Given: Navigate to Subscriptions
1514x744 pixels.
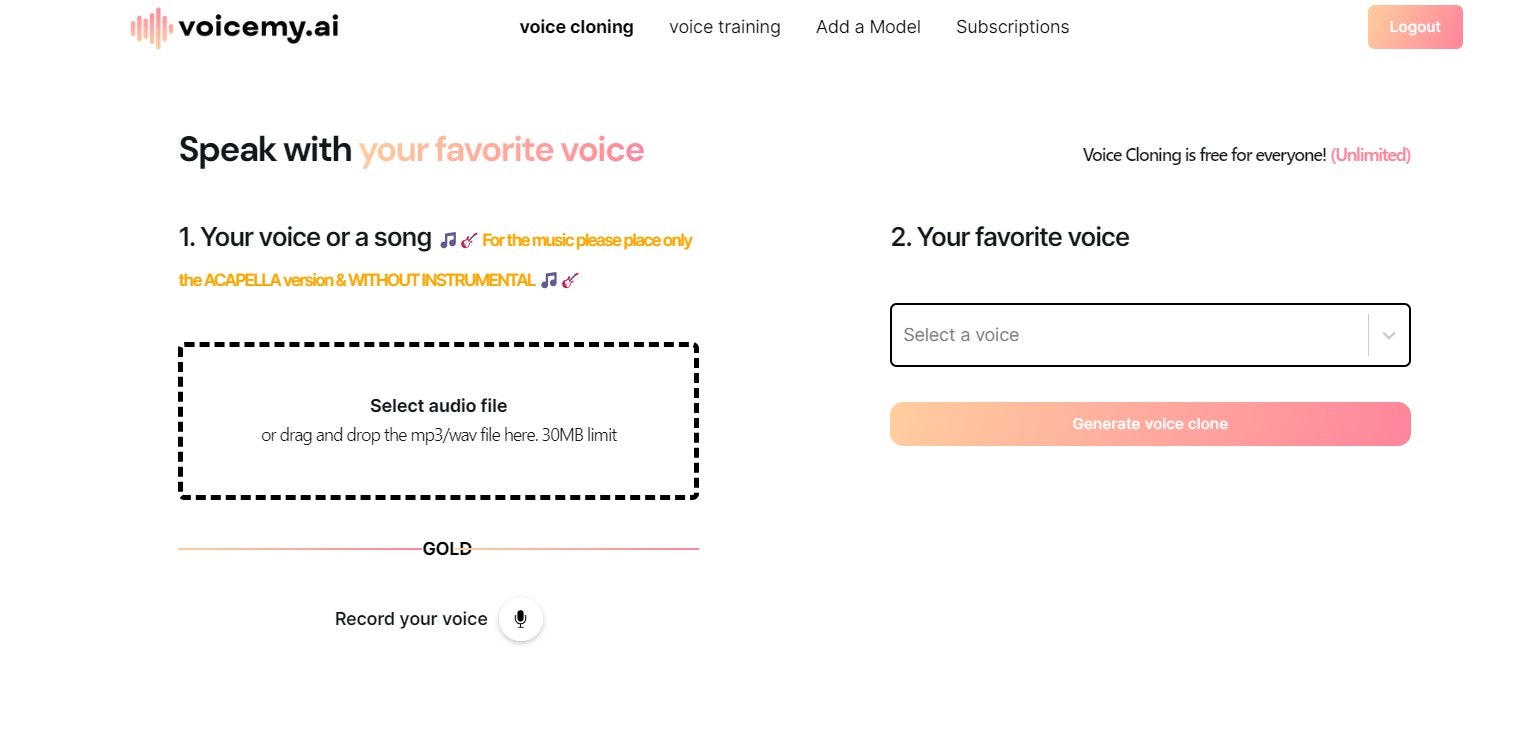Looking at the screenshot, I should (x=1012, y=27).
